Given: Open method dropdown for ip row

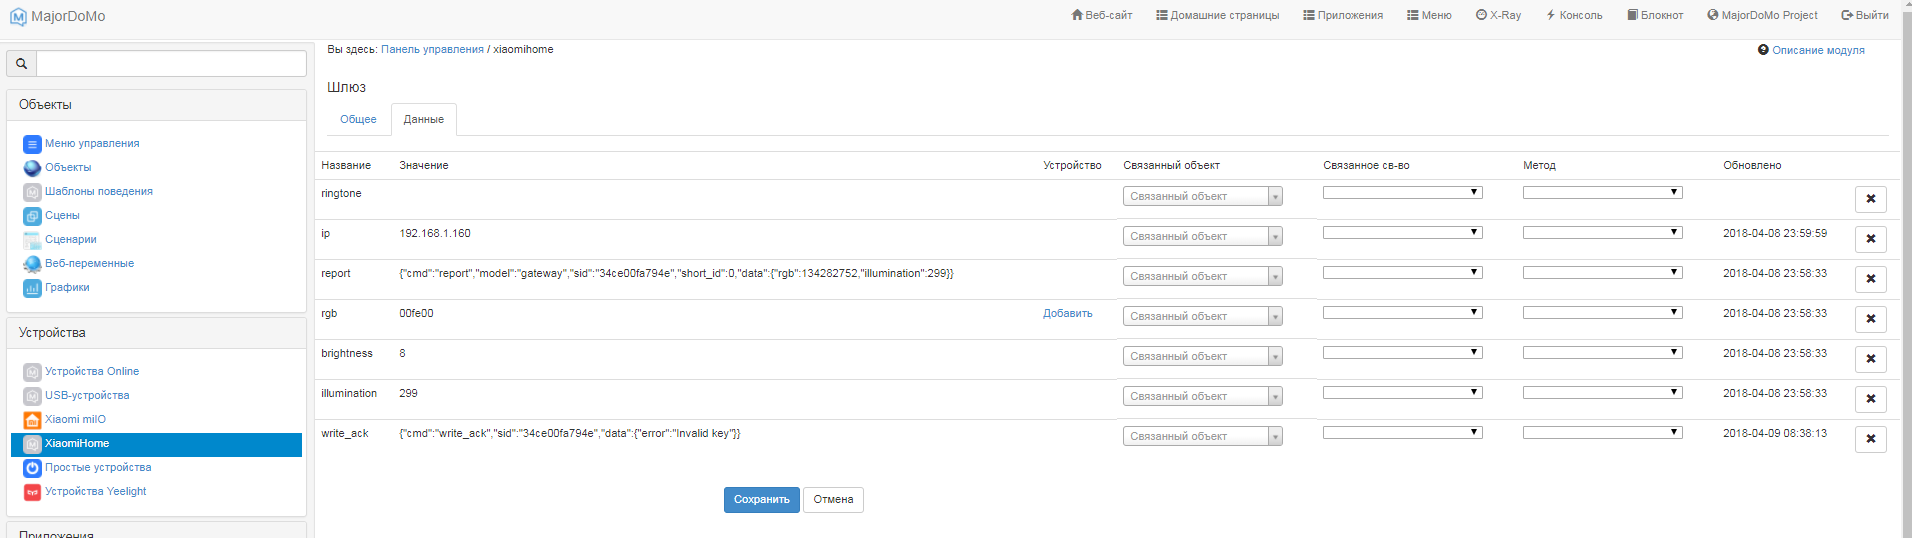Looking at the screenshot, I should [x=1602, y=232].
